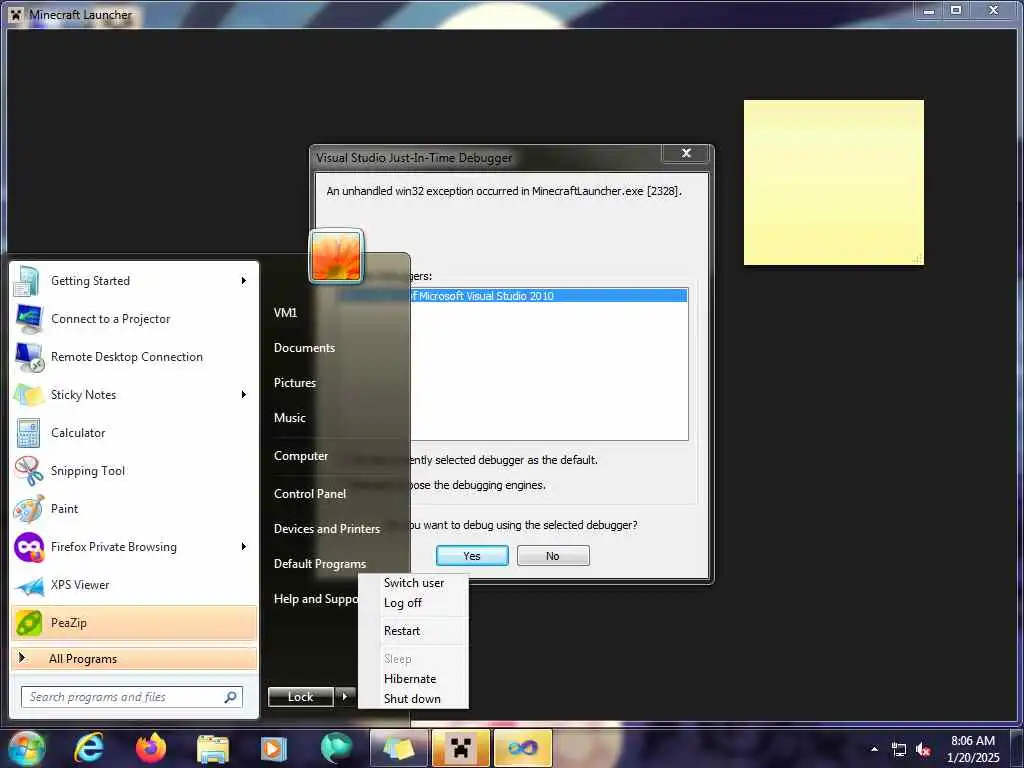This screenshot has height=768, width=1024.
Task: Open PeaZip from Start menu
Action: [x=134, y=622]
